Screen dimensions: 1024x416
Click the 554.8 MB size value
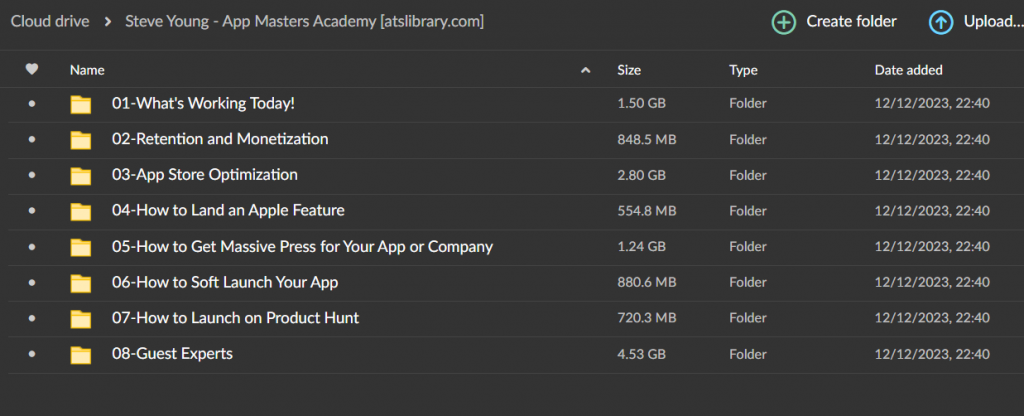click(x=649, y=211)
